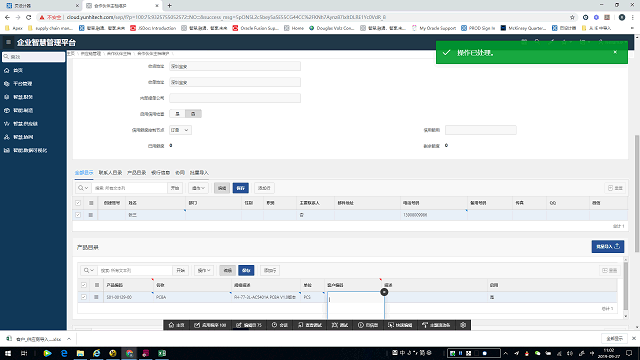Toggle the checkbox for the contact row
This screenshot has width=640, height=360.
pyautogui.click(x=78, y=215)
